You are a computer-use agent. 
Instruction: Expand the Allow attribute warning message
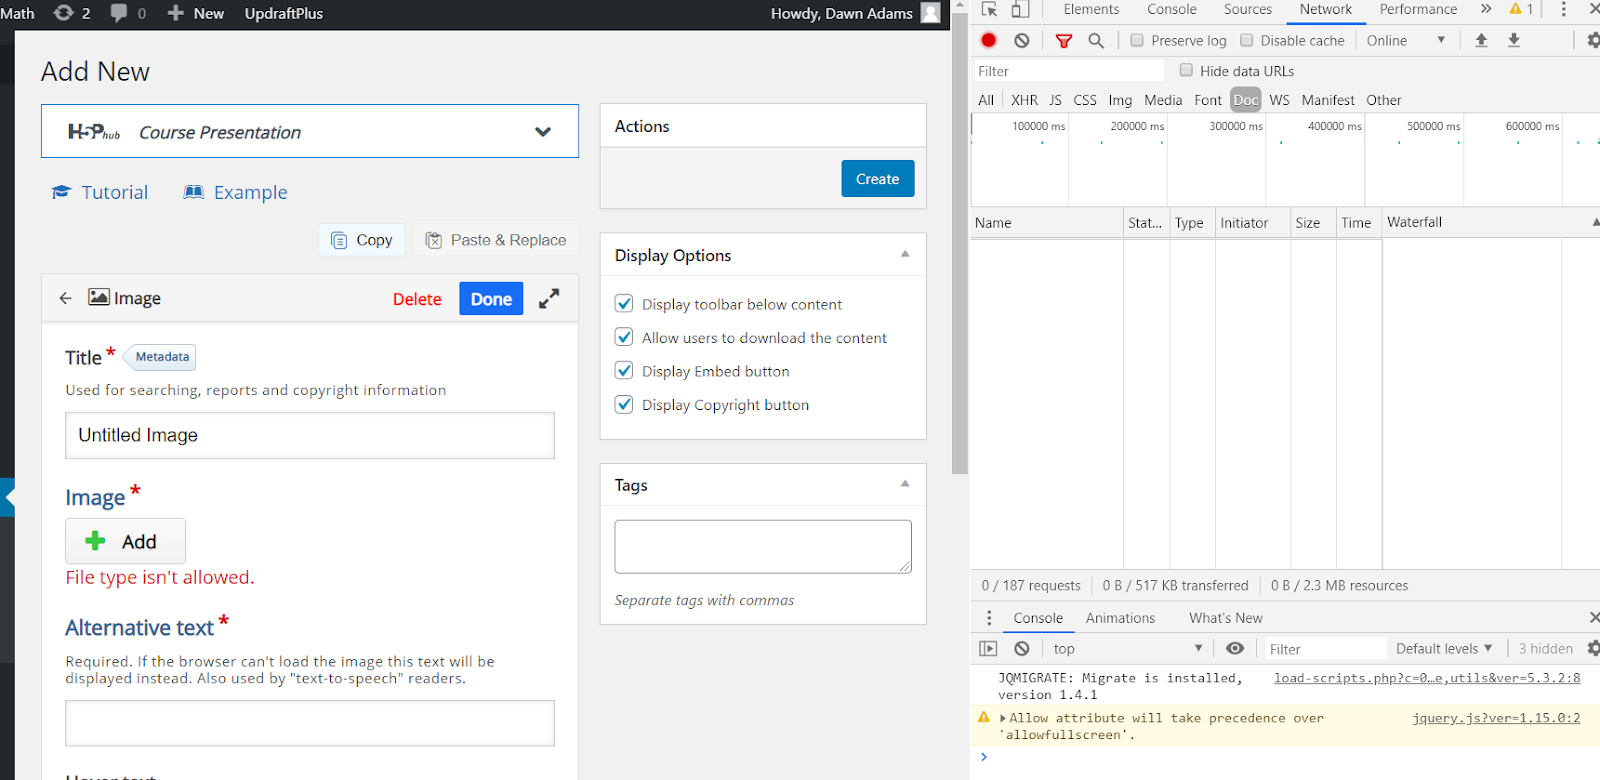pos(1003,718)
